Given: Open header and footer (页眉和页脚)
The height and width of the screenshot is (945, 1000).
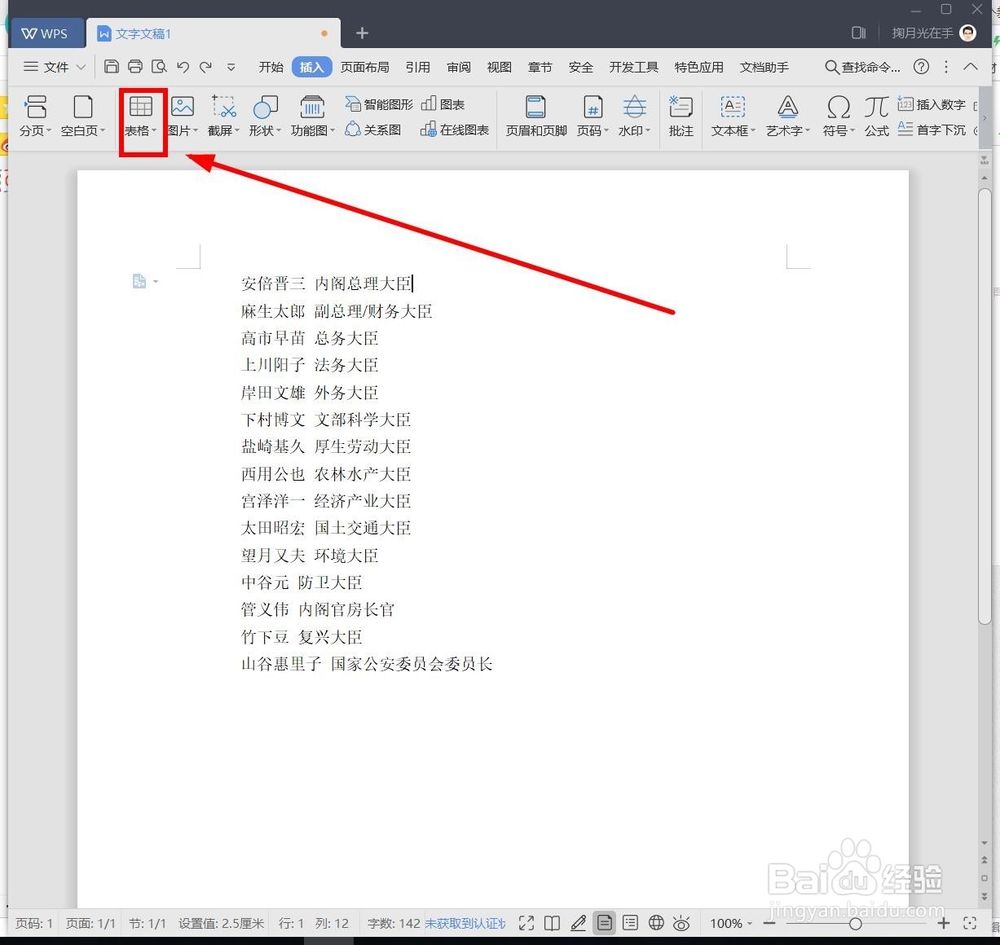Looking at the screenshot, I should [536, 115].
